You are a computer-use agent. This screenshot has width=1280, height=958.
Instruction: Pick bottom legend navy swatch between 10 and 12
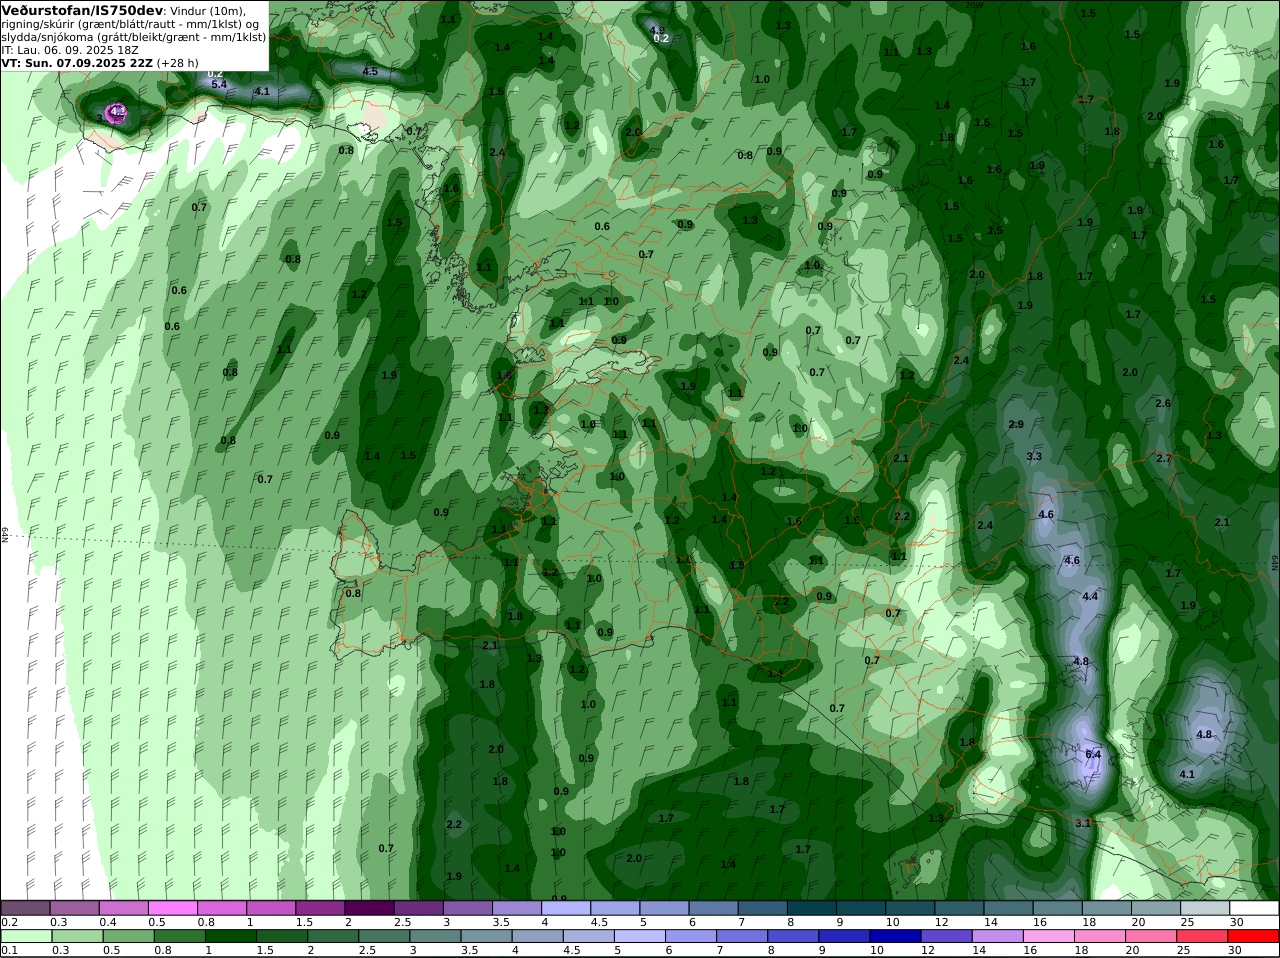pos(895,936)
